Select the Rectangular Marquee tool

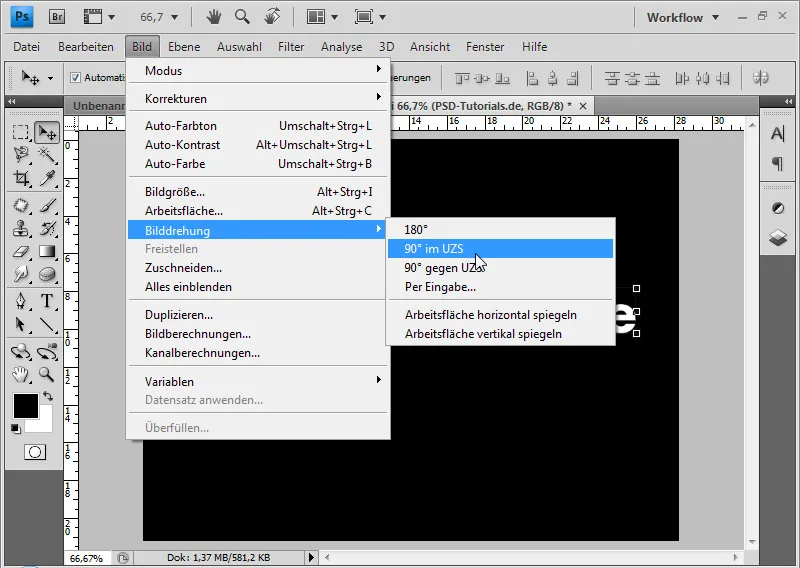tap(20, 132)
